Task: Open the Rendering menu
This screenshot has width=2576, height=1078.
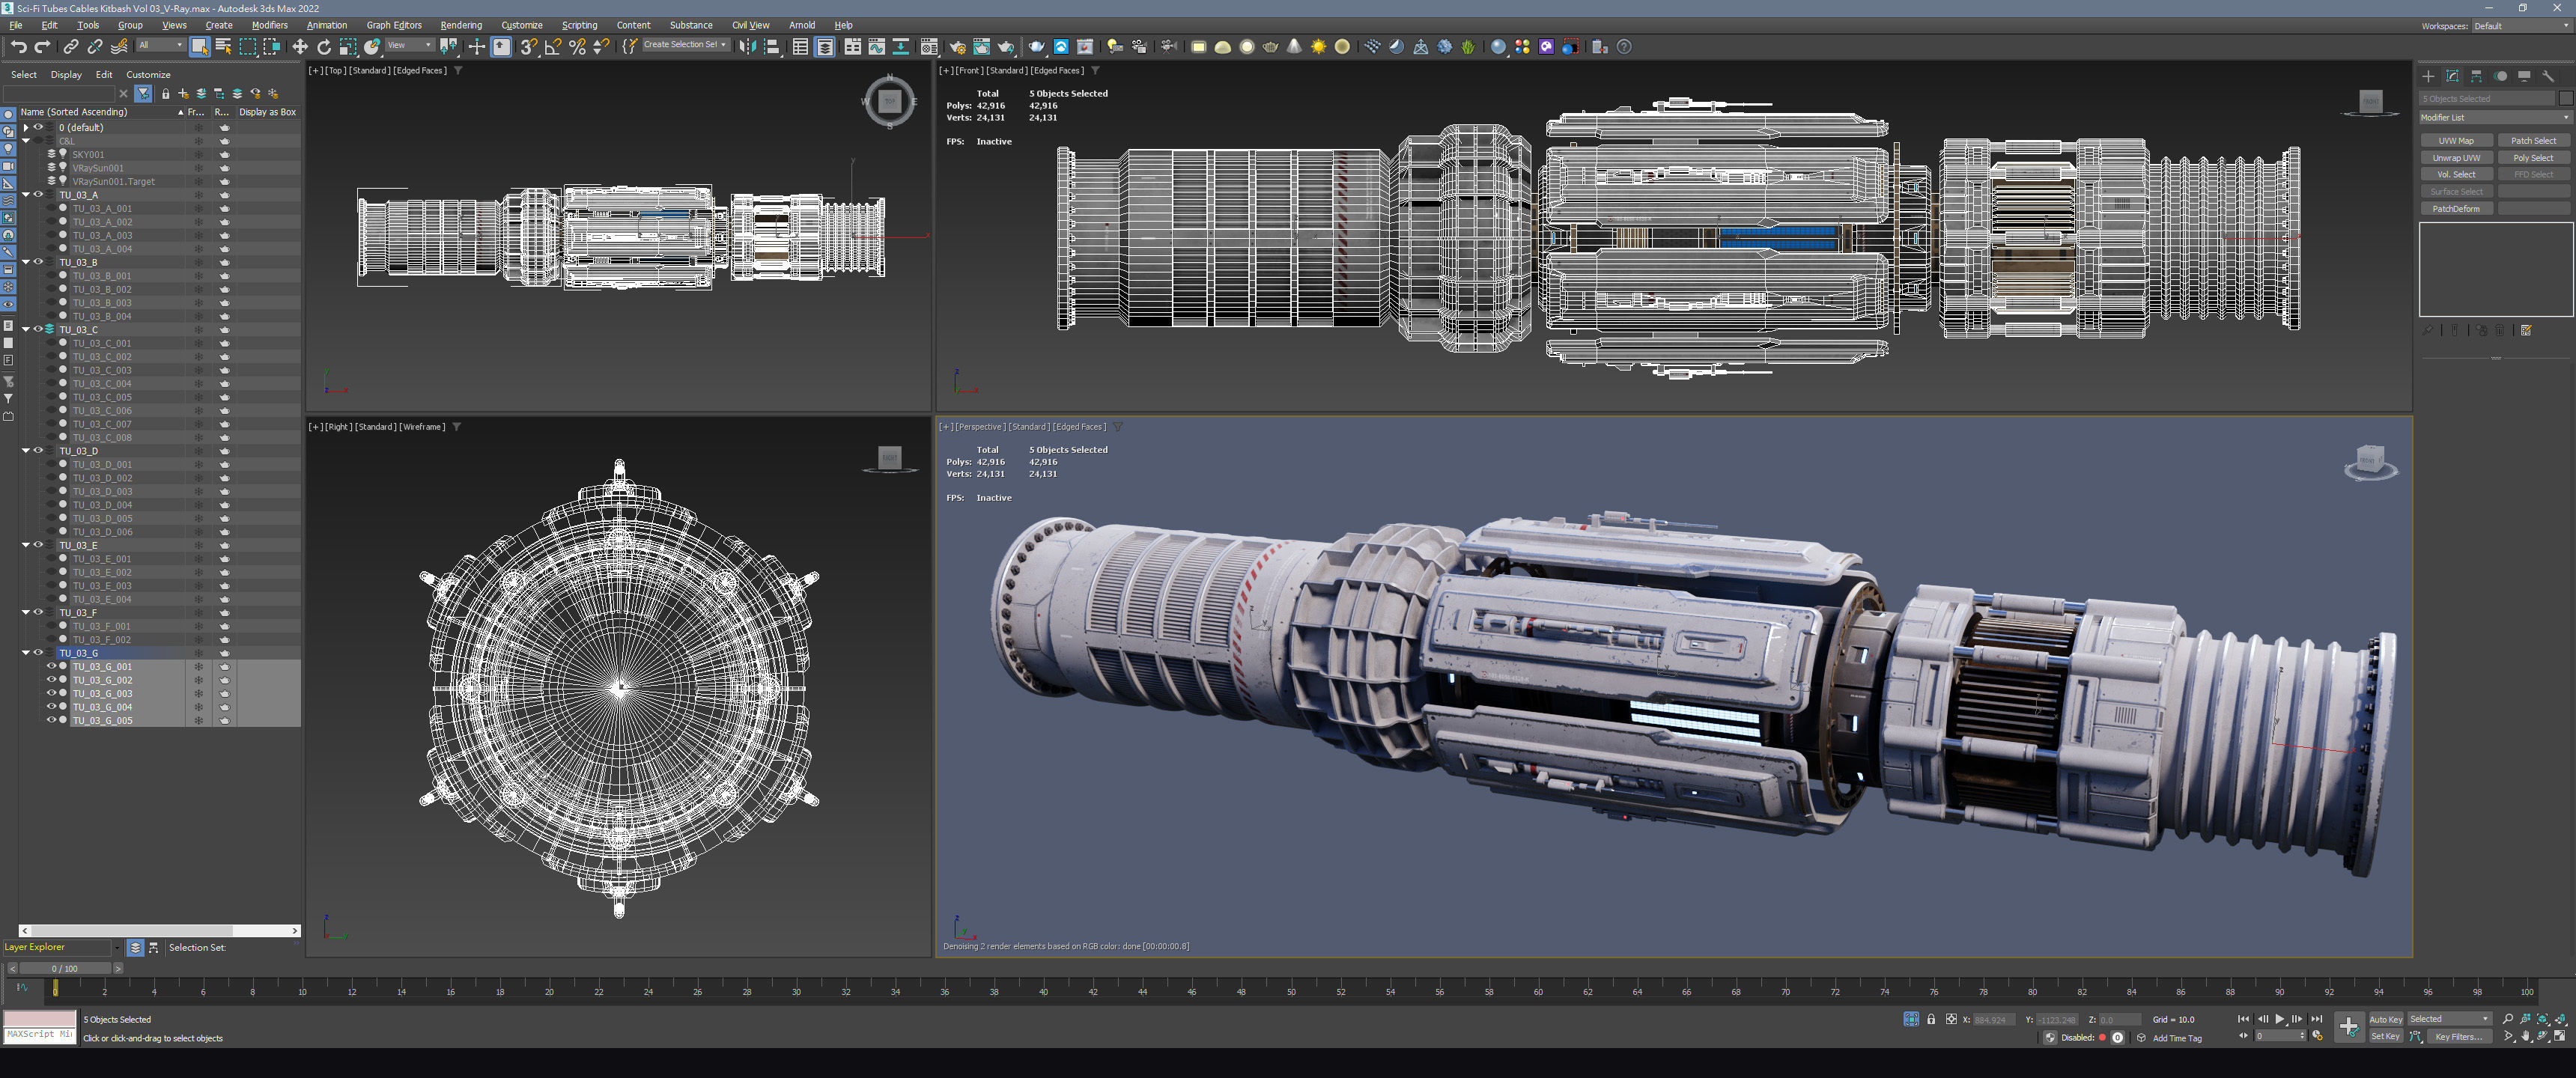Action: coord(461,26)
